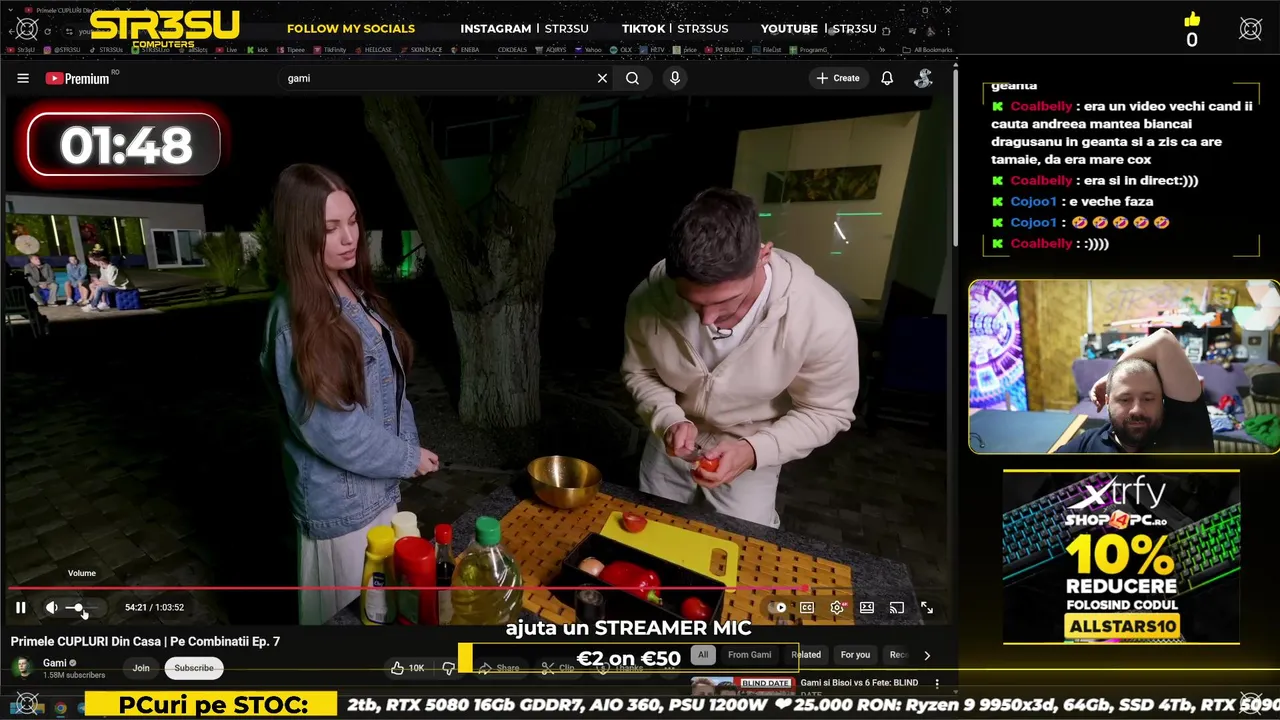Image resolution: width=1280 pixels, height=720 pixels.
Task: Select the For you chip
Action: (855, 655)
